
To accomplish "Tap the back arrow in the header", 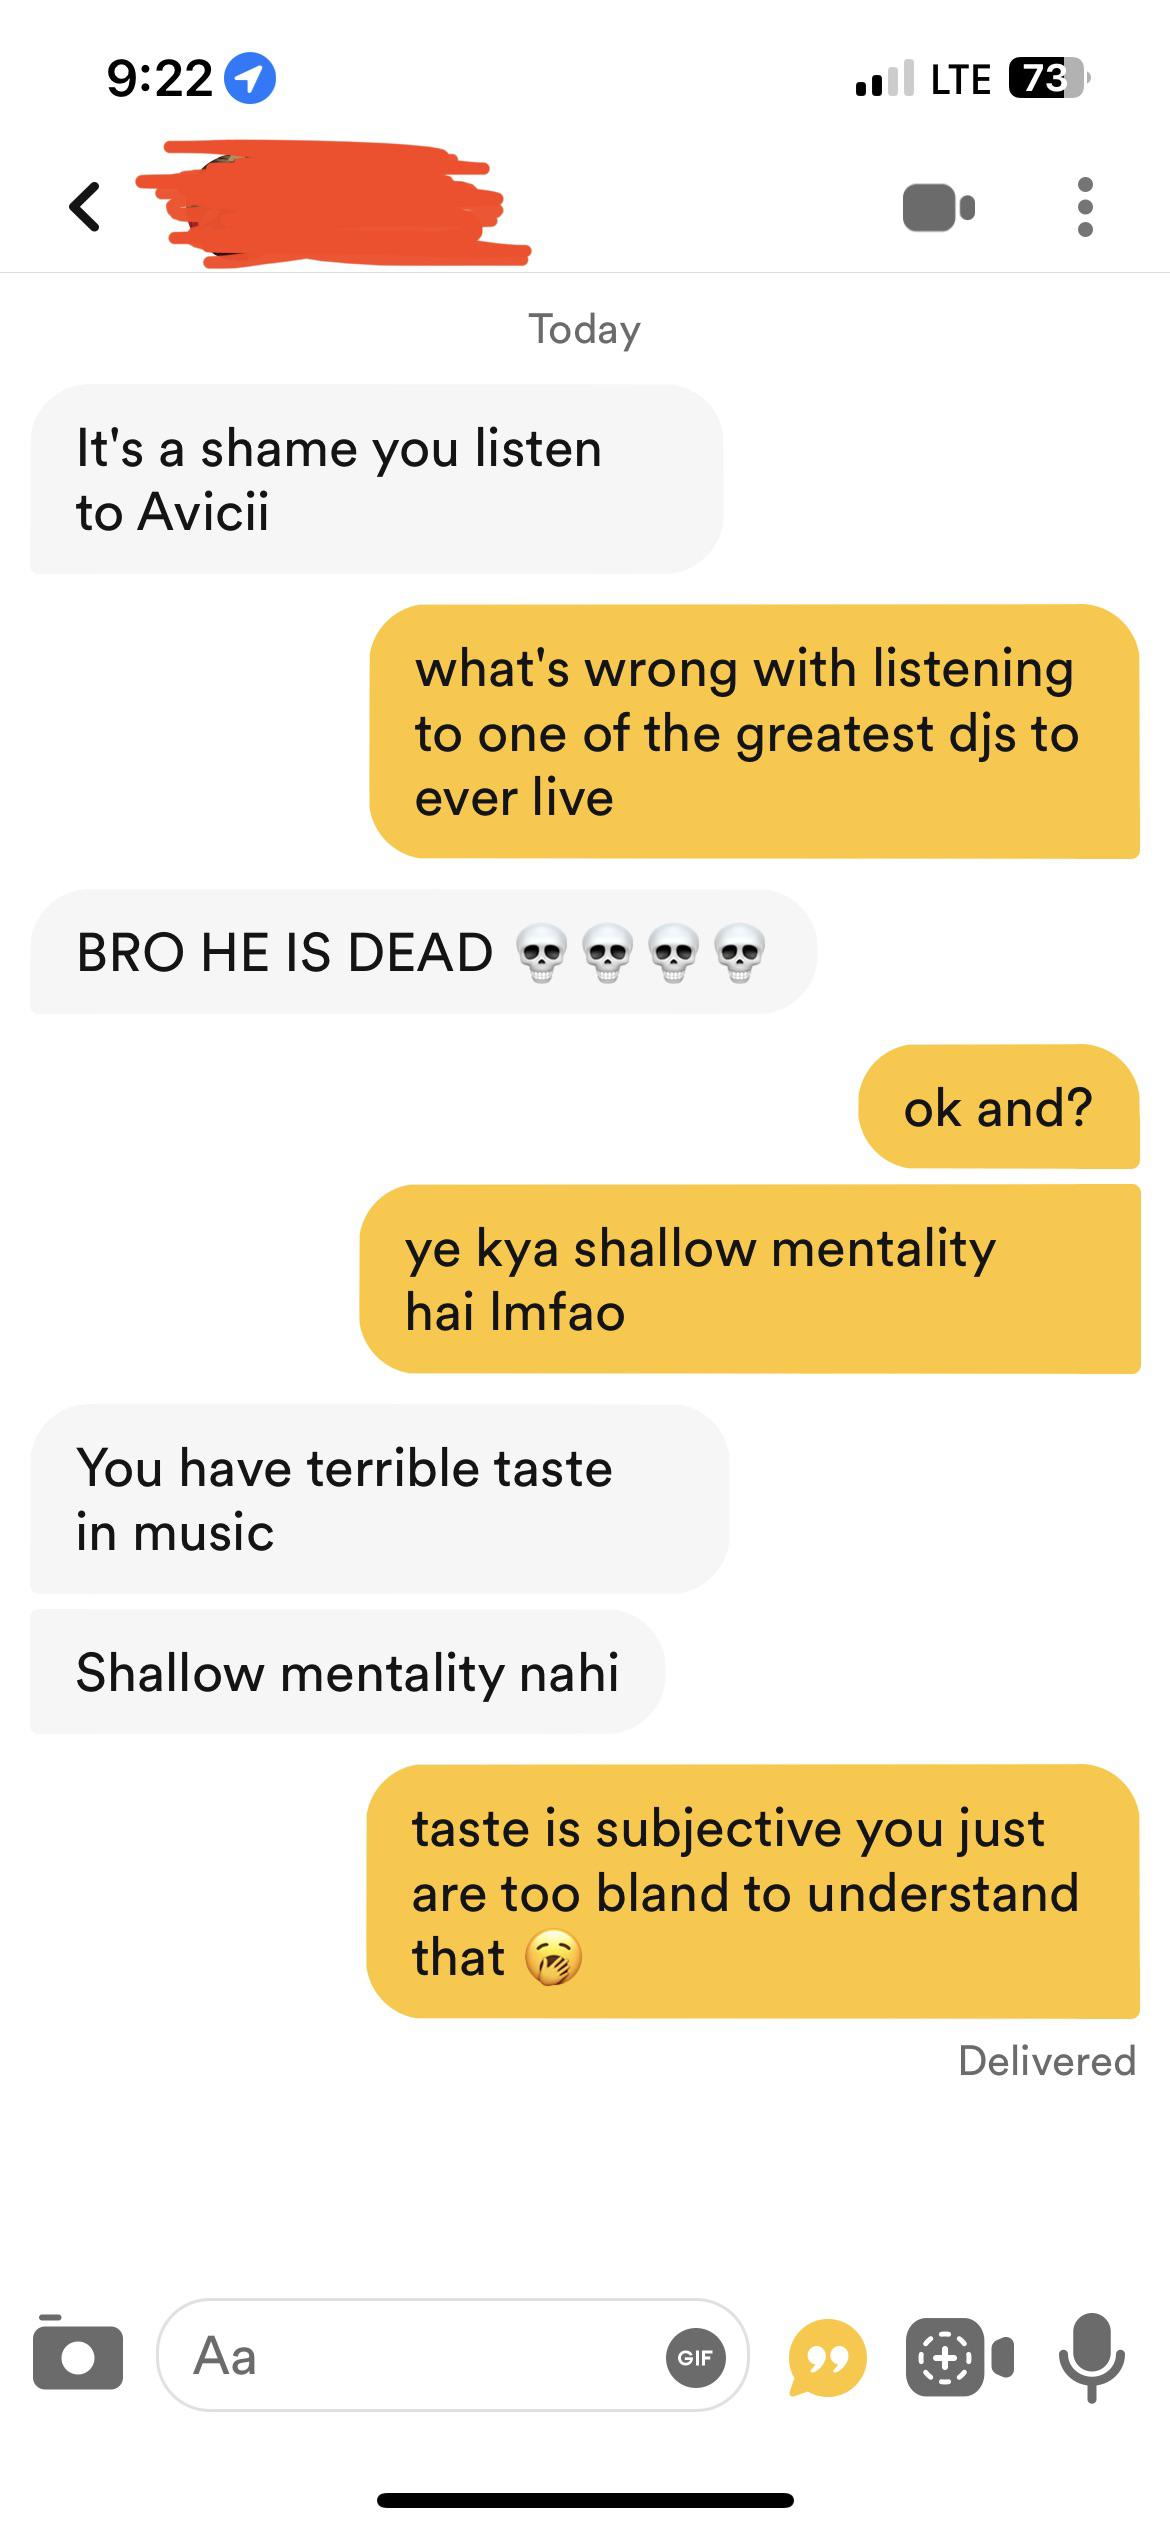I will pos(85,207).
